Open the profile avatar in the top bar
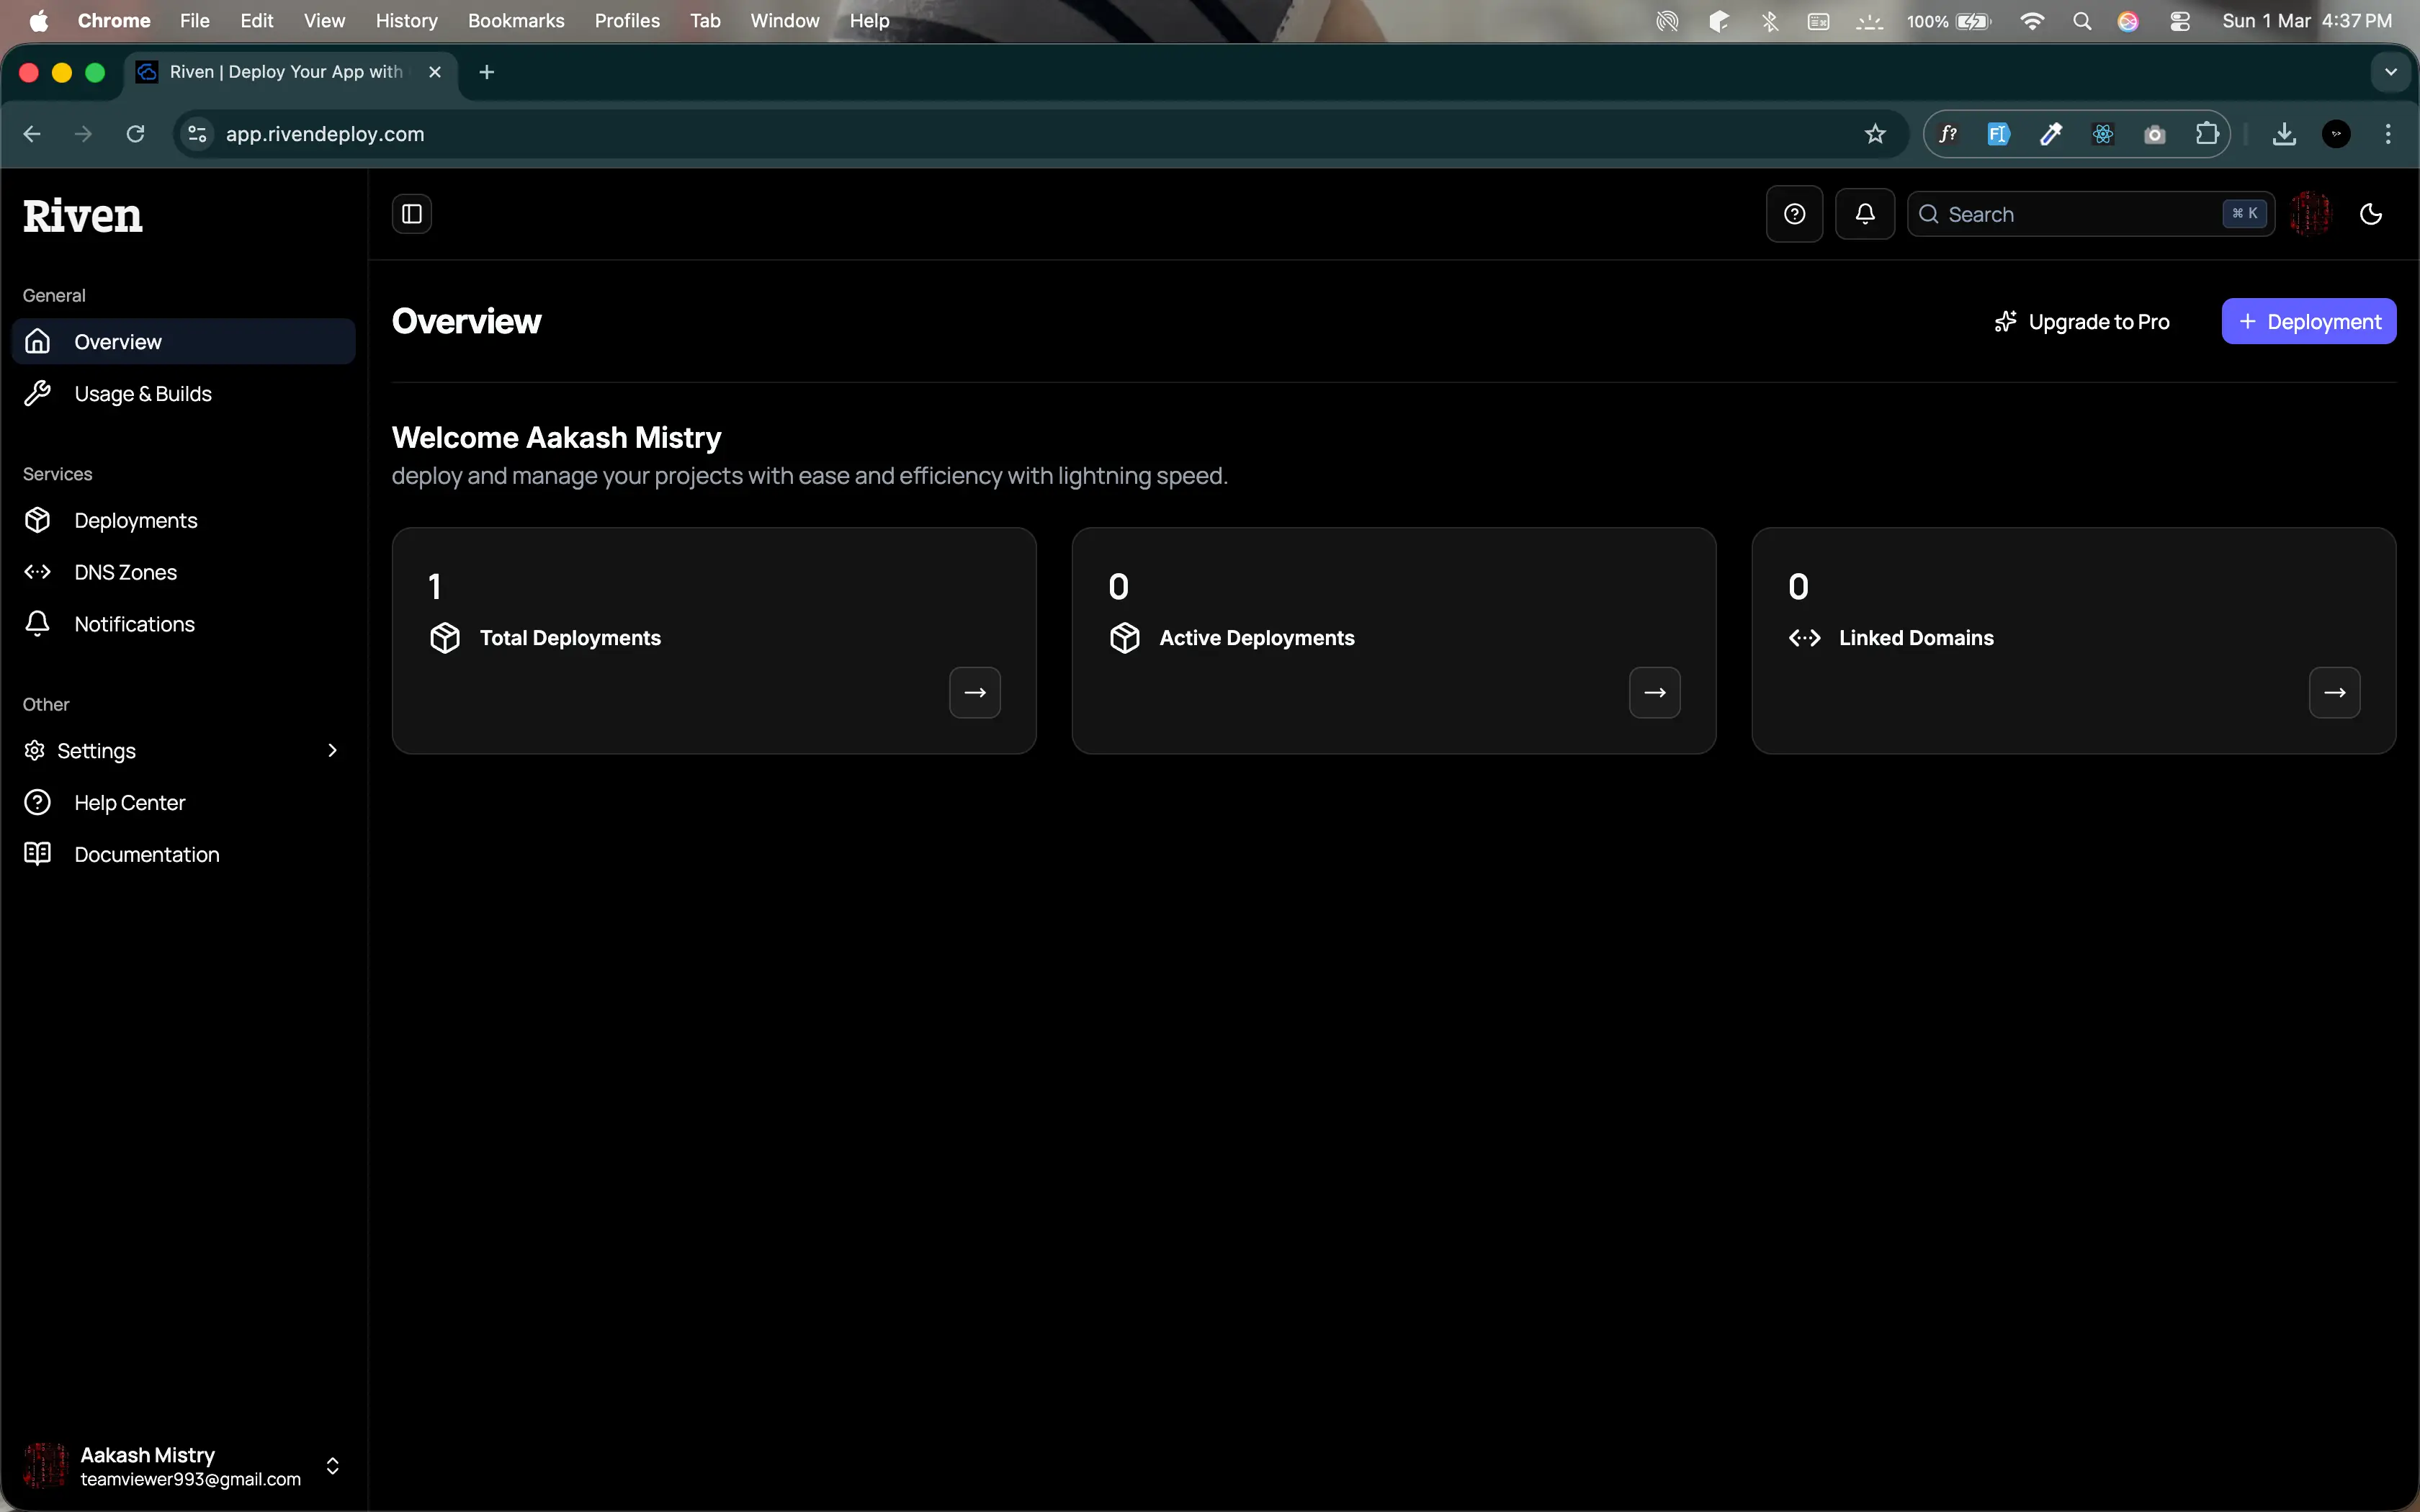The image size is (2420, 1512). (2310, 213)
